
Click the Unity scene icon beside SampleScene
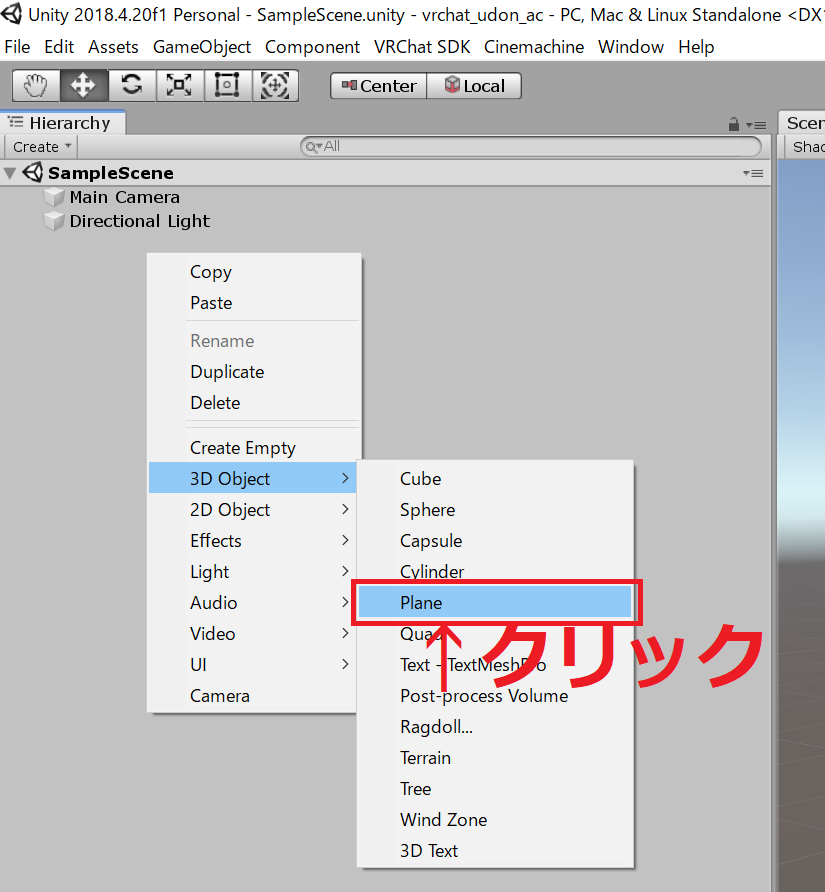pyautogui.click(x=32, y=172)
